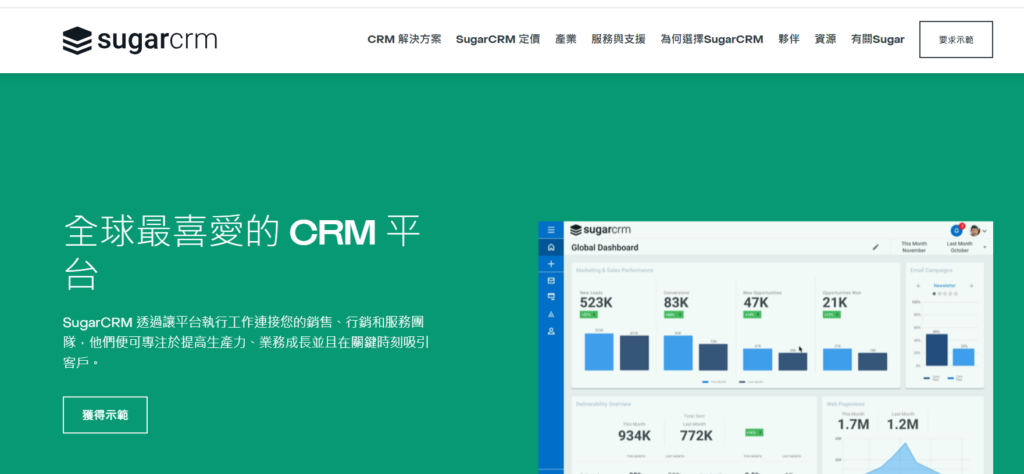Click the 934K This Month value
The height and width of the screenshot is (474, 1024).
(x=634, y=435)
